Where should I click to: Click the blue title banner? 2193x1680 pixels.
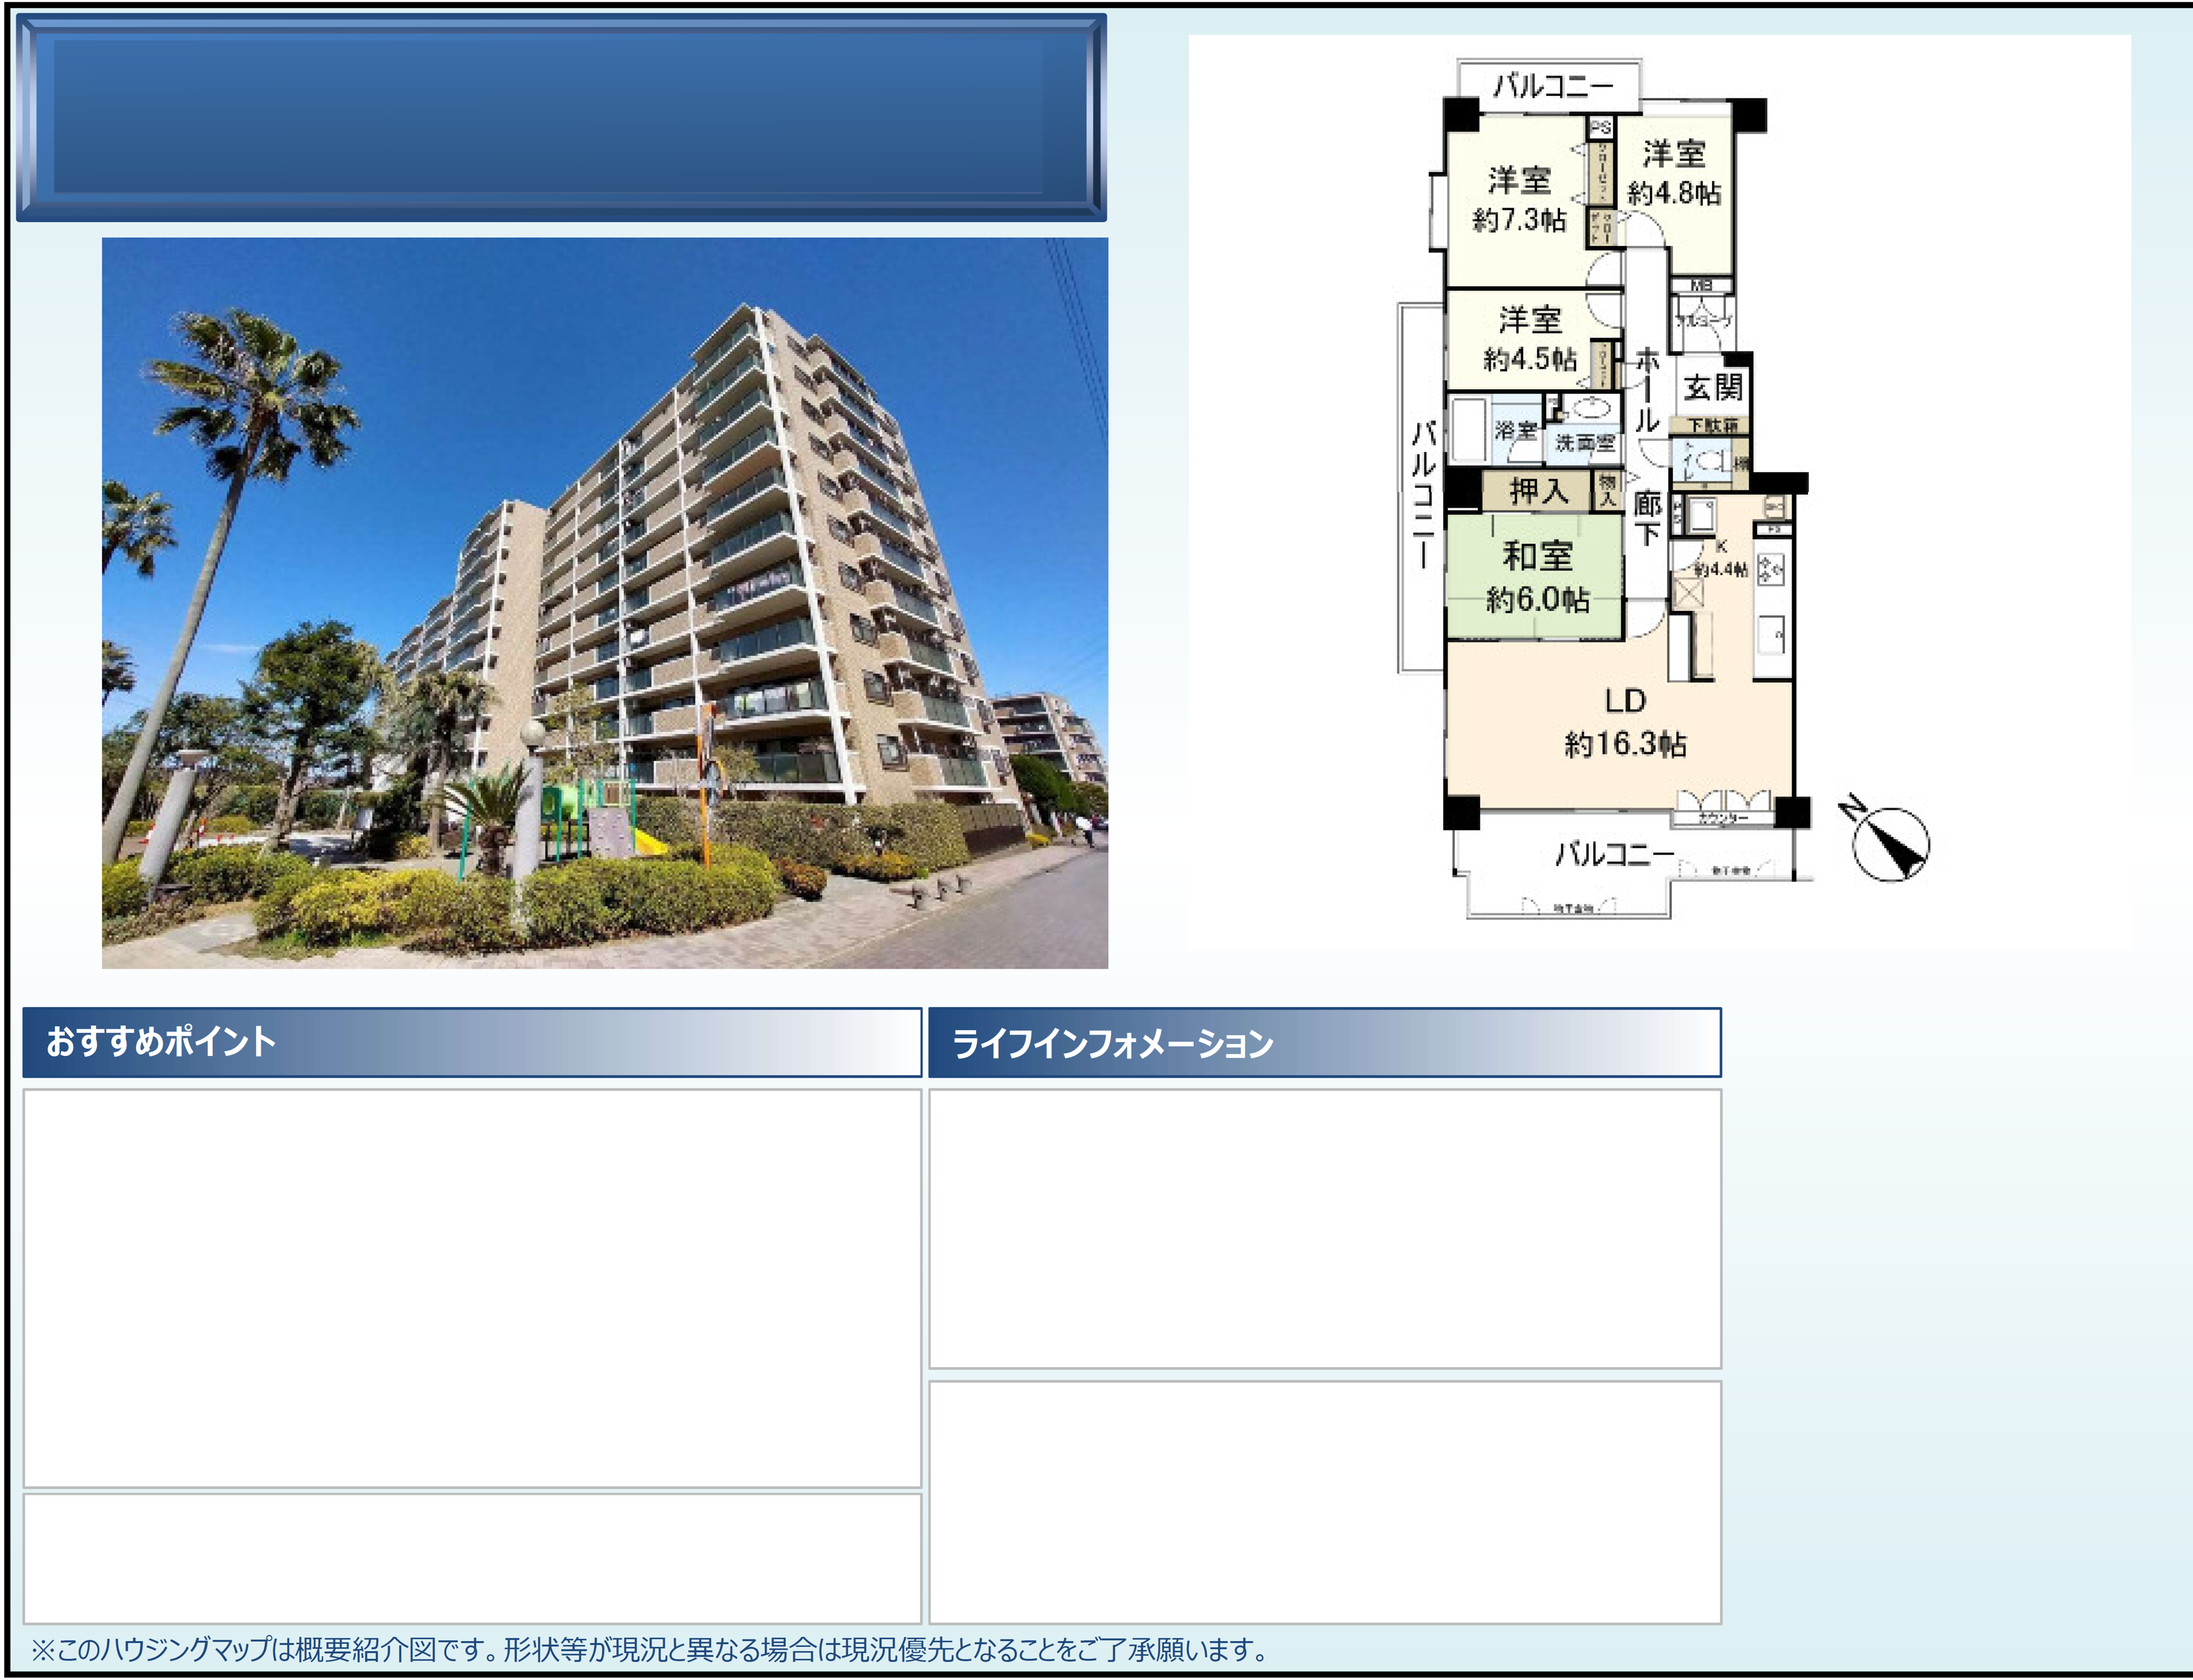[x=561, y=117]
